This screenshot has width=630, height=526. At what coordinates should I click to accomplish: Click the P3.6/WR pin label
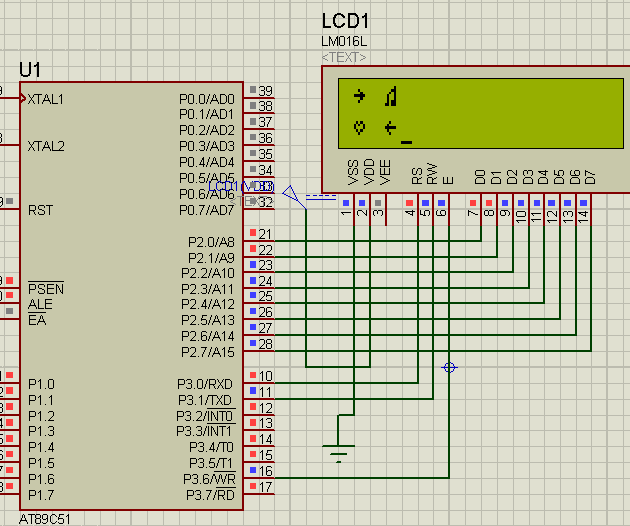coord(209,479)
